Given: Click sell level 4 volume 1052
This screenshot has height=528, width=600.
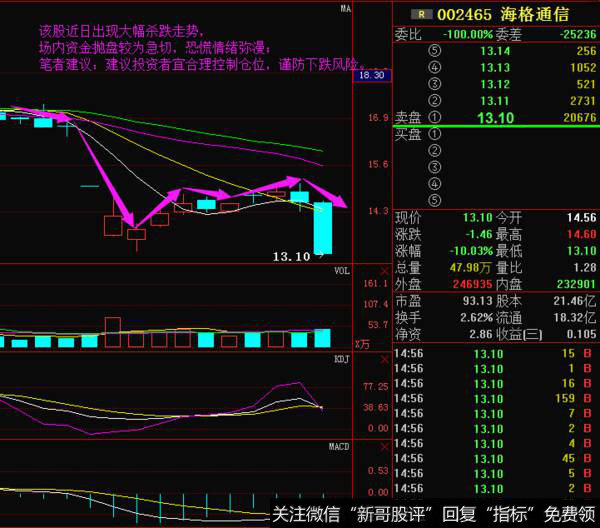Looking at the screenshot, I should (583, 68).
